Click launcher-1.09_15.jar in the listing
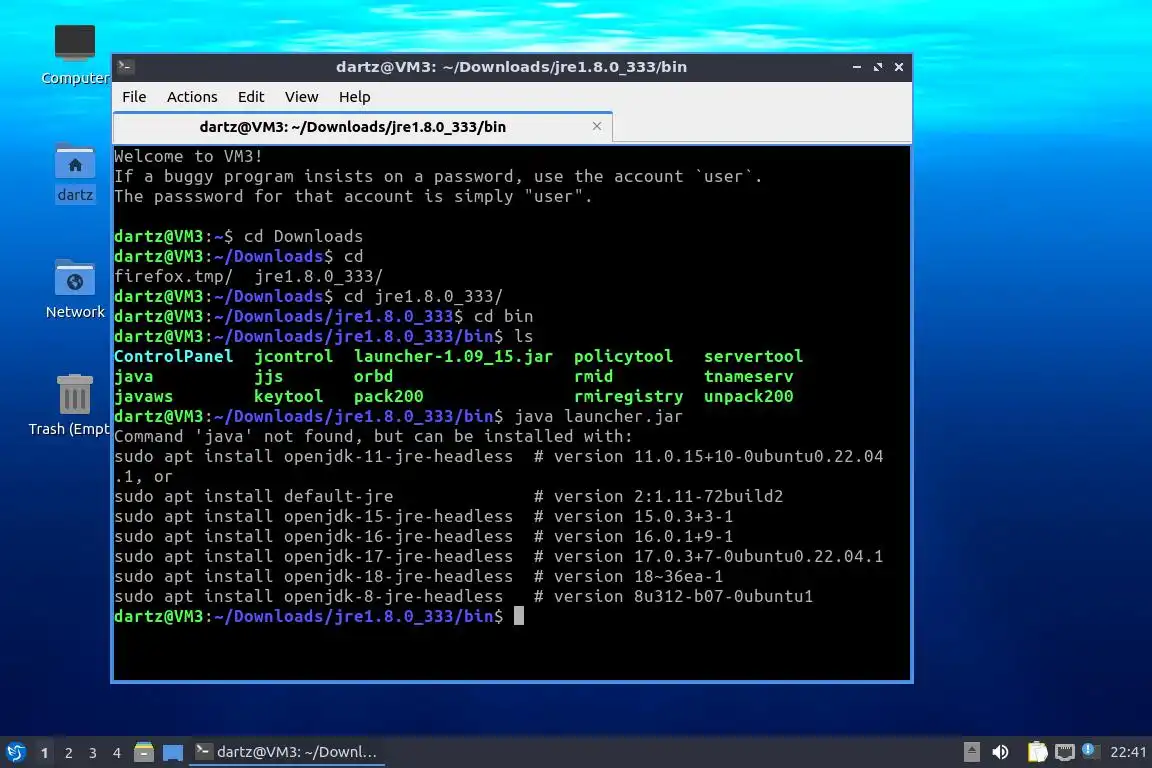The image size is (1152, 768). 453,356
